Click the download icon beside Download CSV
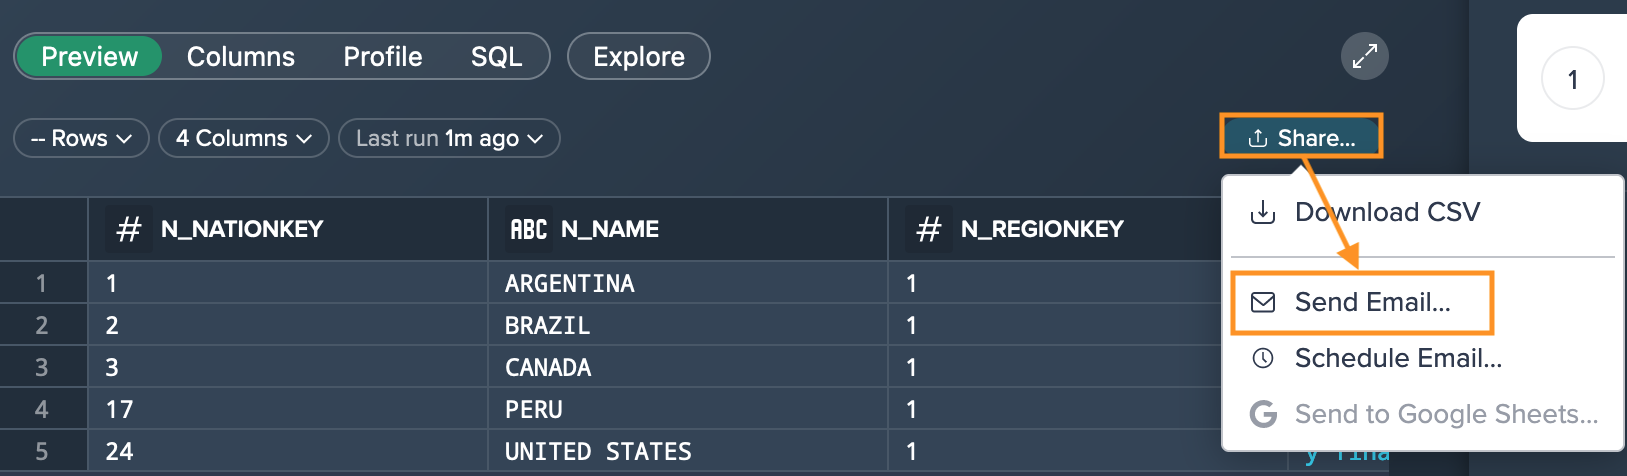The width and height of the screenshot is (1627, 476). pos(1263,212)
